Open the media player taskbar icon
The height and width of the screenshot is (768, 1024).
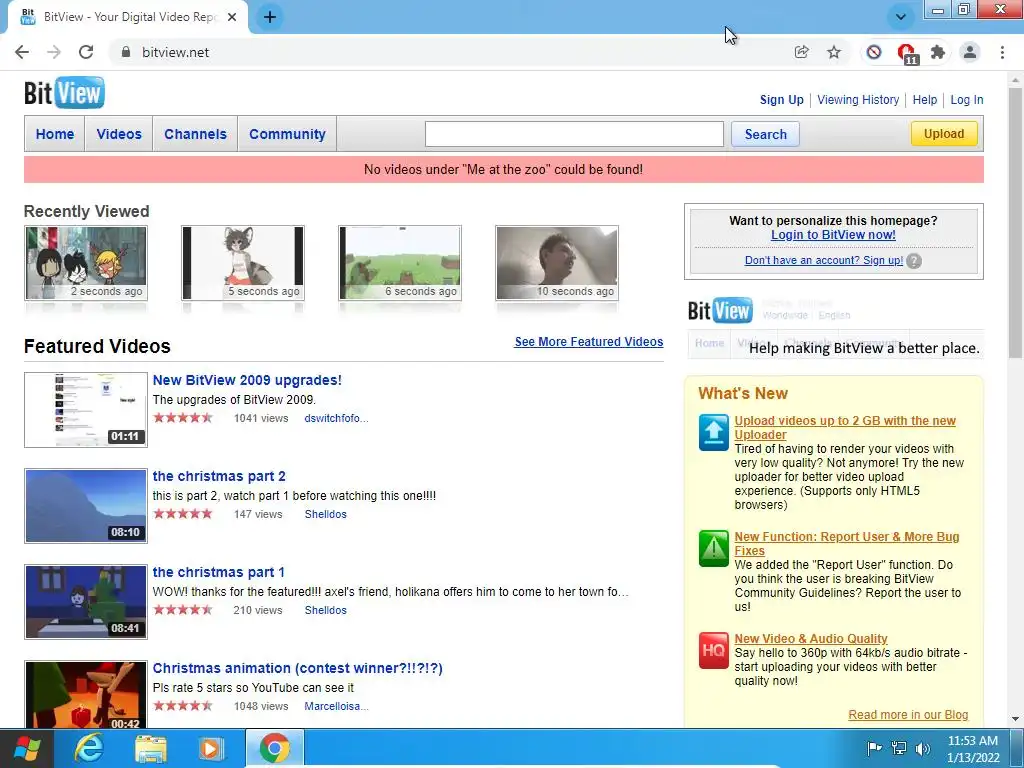pyautogui.click(x=211, y=748)
